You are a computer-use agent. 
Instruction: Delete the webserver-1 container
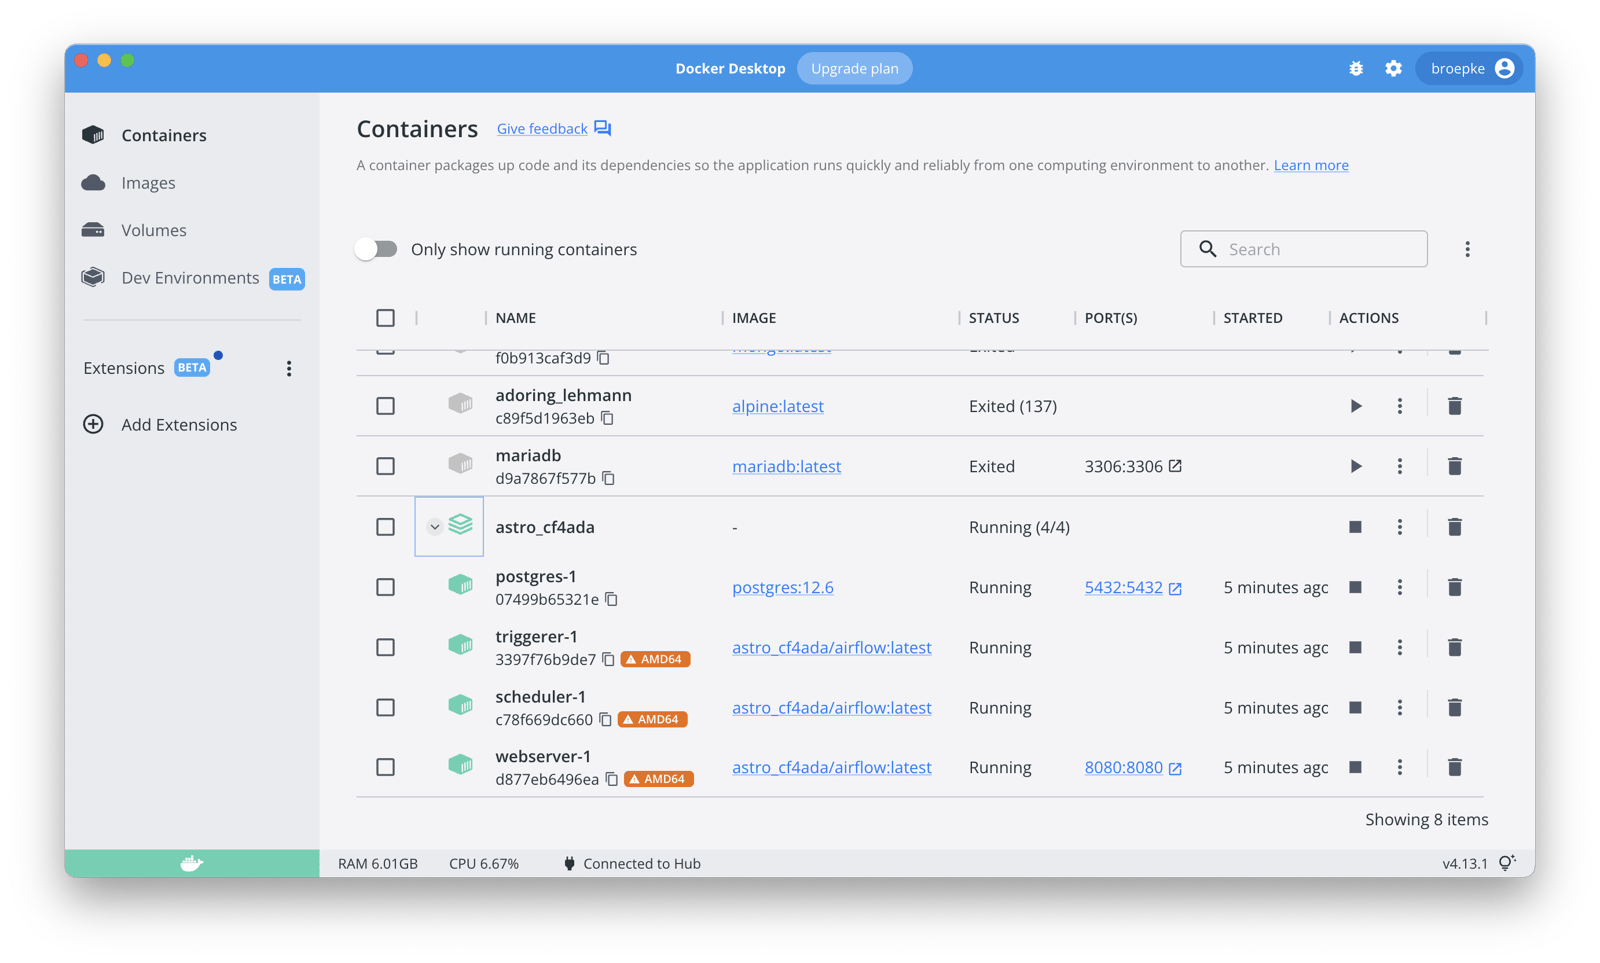point(1454,767)
